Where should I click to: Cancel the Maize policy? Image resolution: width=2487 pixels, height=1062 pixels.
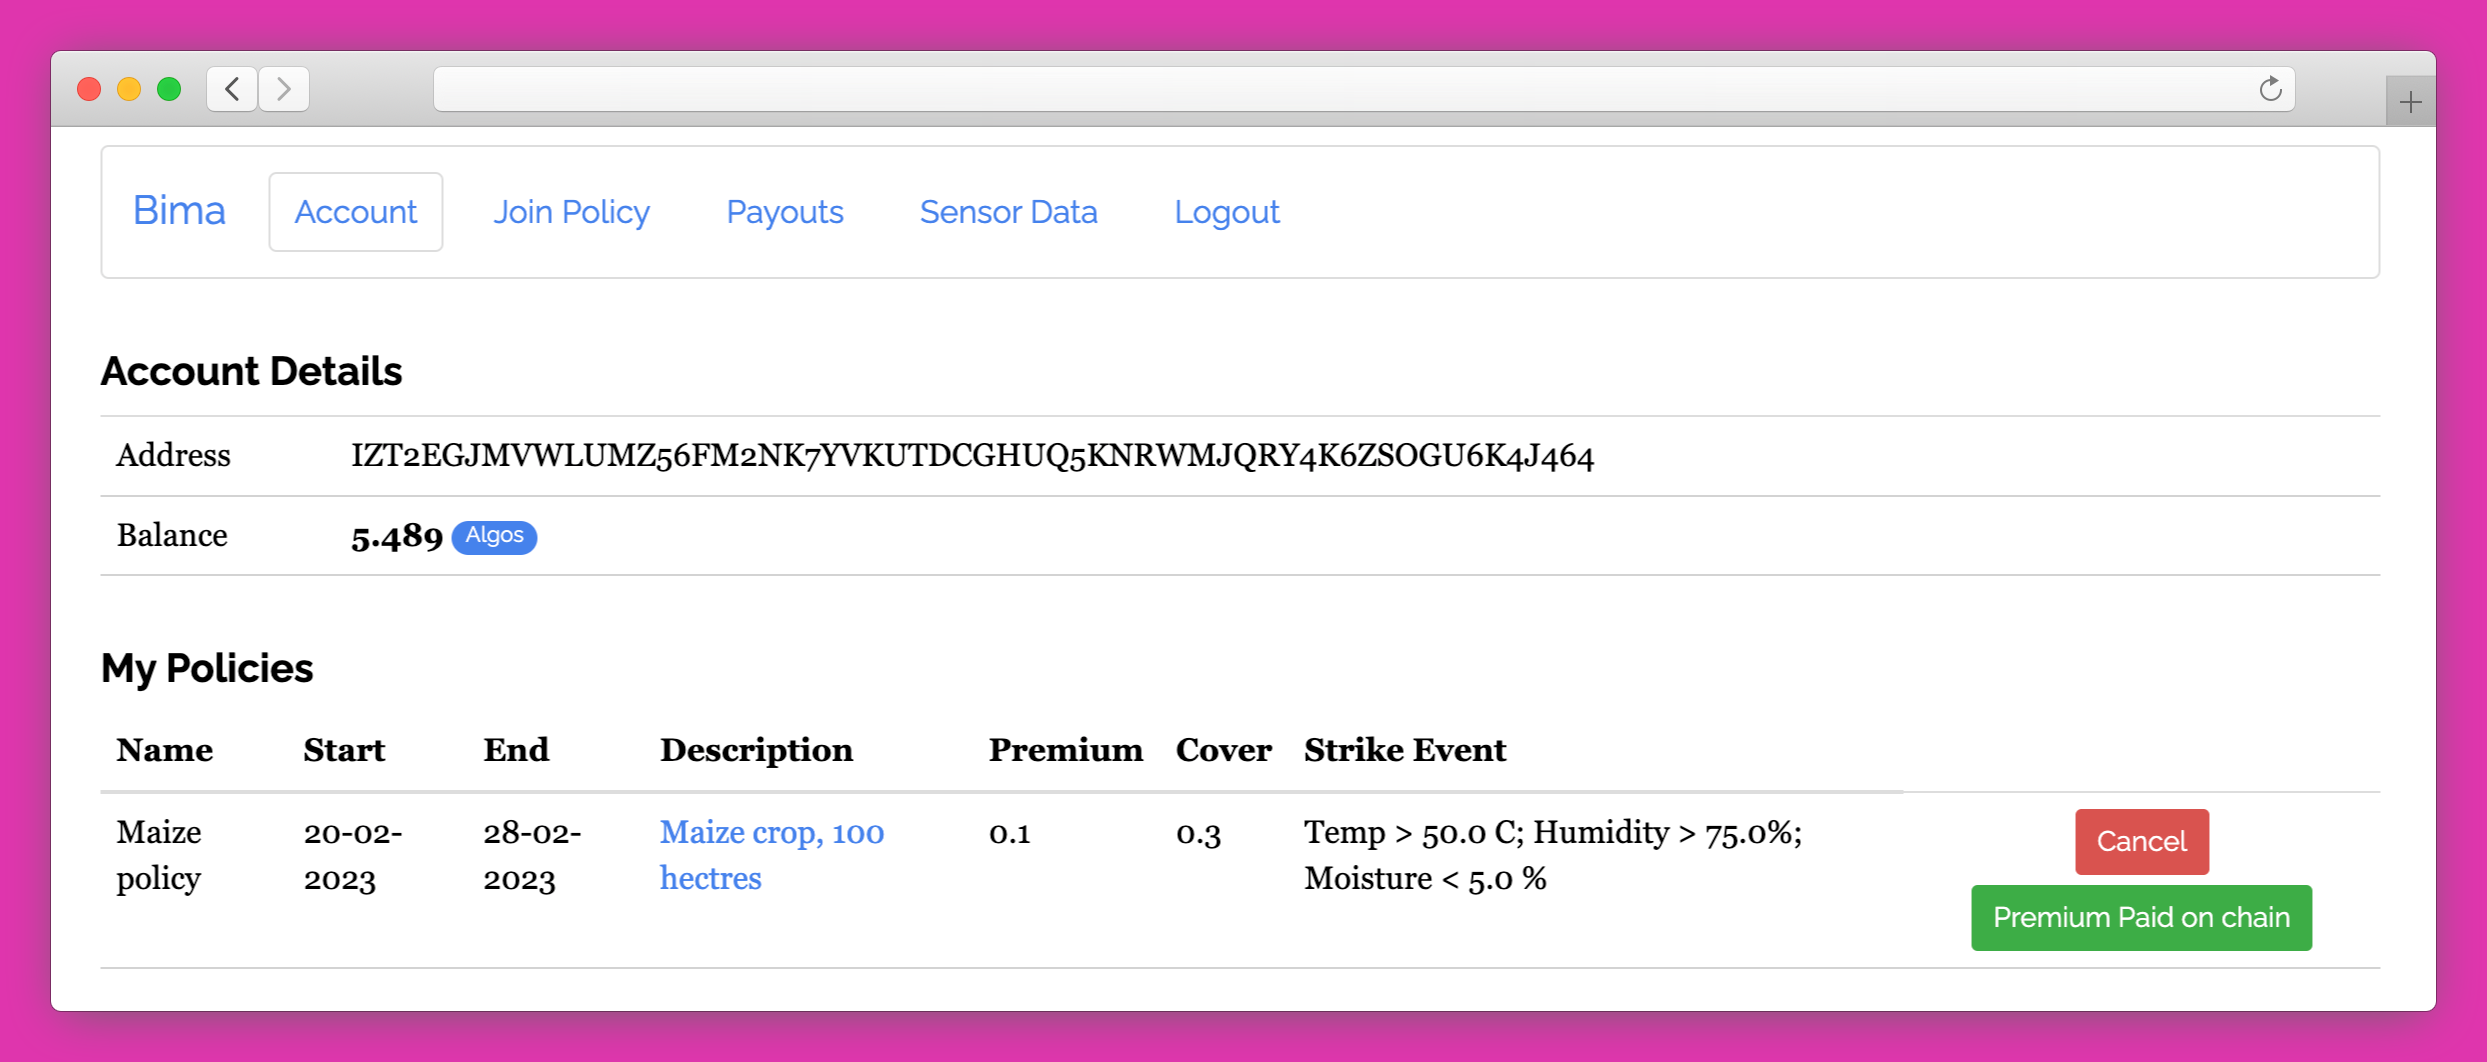[x=2142, y=842]
